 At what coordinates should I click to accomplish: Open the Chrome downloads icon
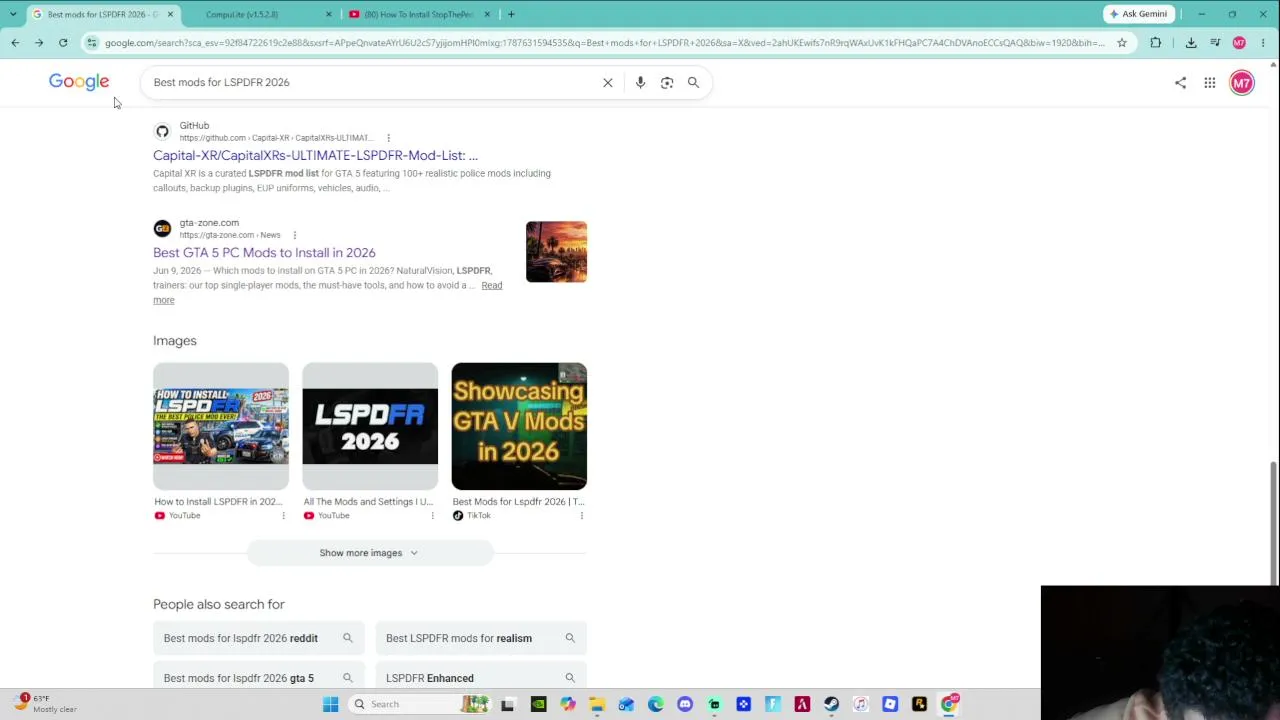tap(1191, 43)
